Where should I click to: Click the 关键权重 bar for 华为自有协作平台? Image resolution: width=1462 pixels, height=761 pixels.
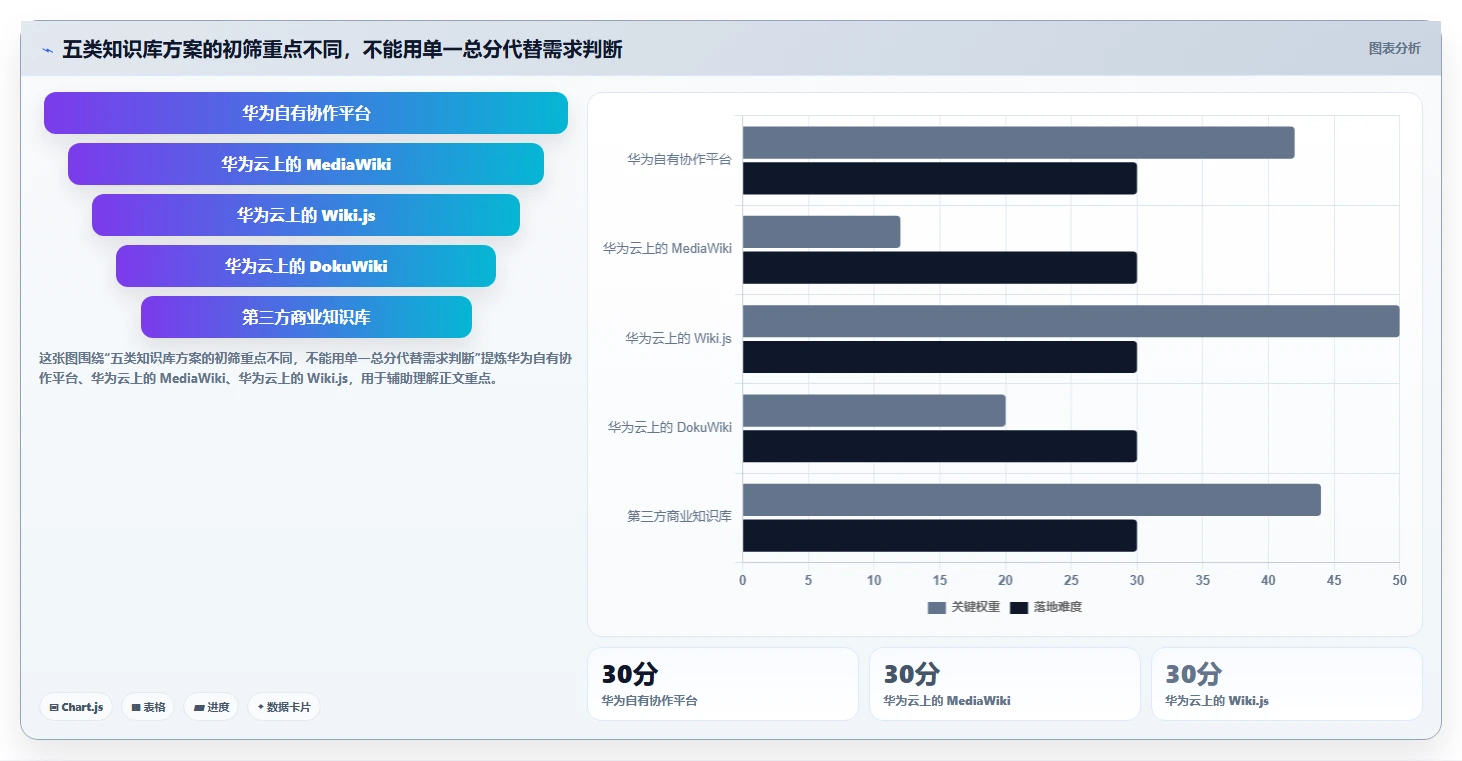[x=1018, y=142]
